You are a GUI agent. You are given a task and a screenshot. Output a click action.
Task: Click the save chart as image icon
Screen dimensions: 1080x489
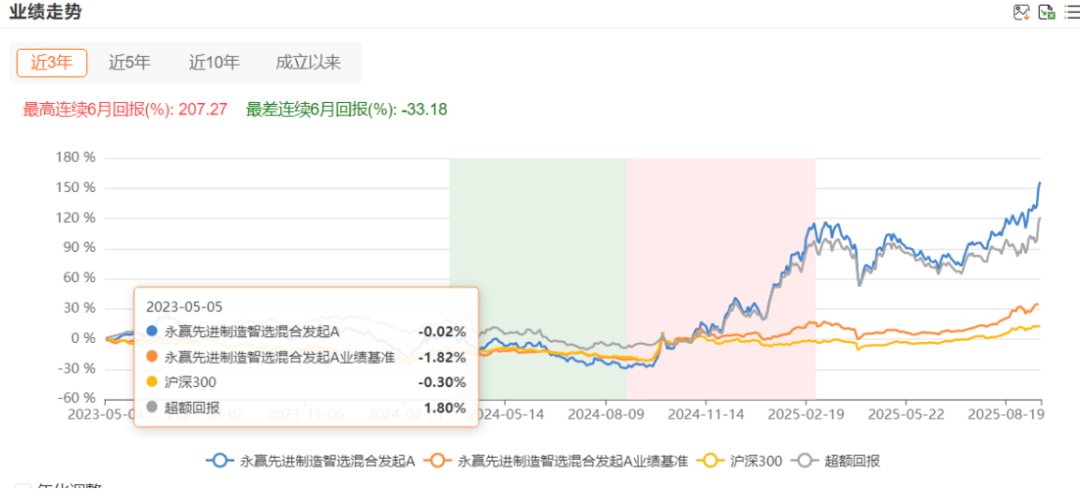point(1021,13)
